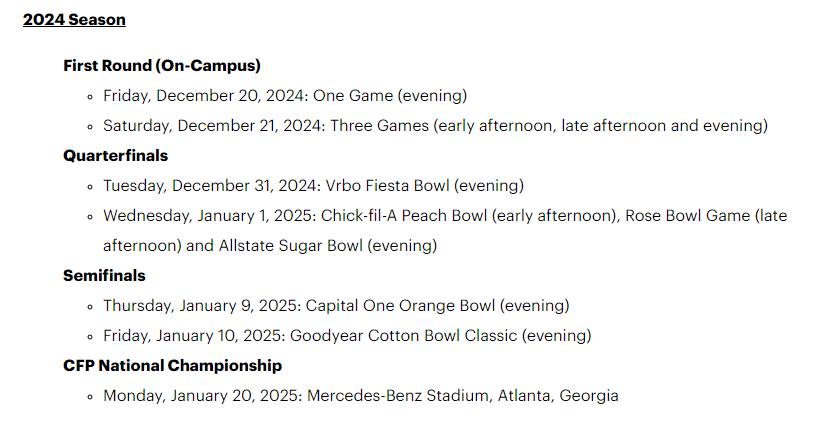Image resolution: width=830 pixels, height=432 pixels.
Task: Select the "Quarterfinals" heading
Action: pyautogui.click(x=115, y=155)
